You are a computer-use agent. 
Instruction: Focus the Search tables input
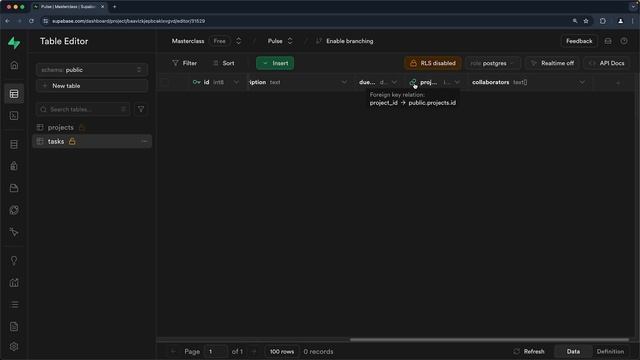[83, 109]
